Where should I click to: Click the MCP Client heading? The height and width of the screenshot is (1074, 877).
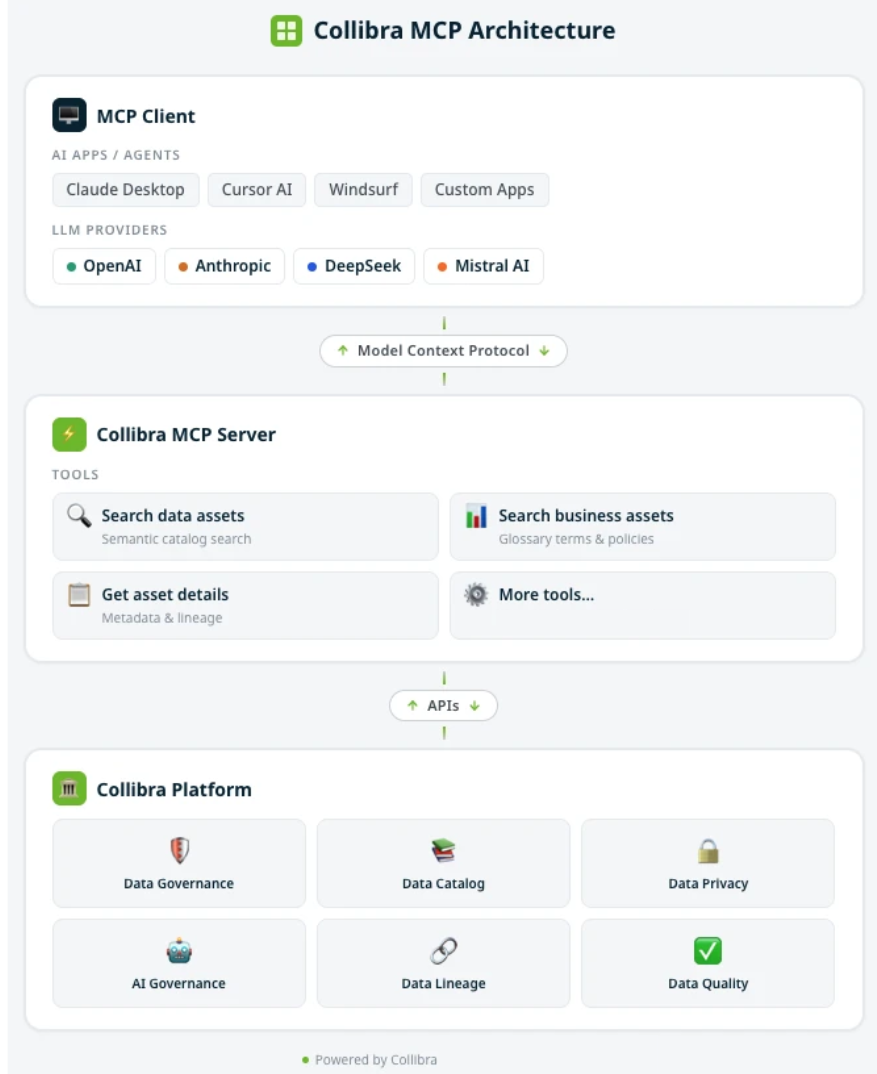(x=146, y=116)
